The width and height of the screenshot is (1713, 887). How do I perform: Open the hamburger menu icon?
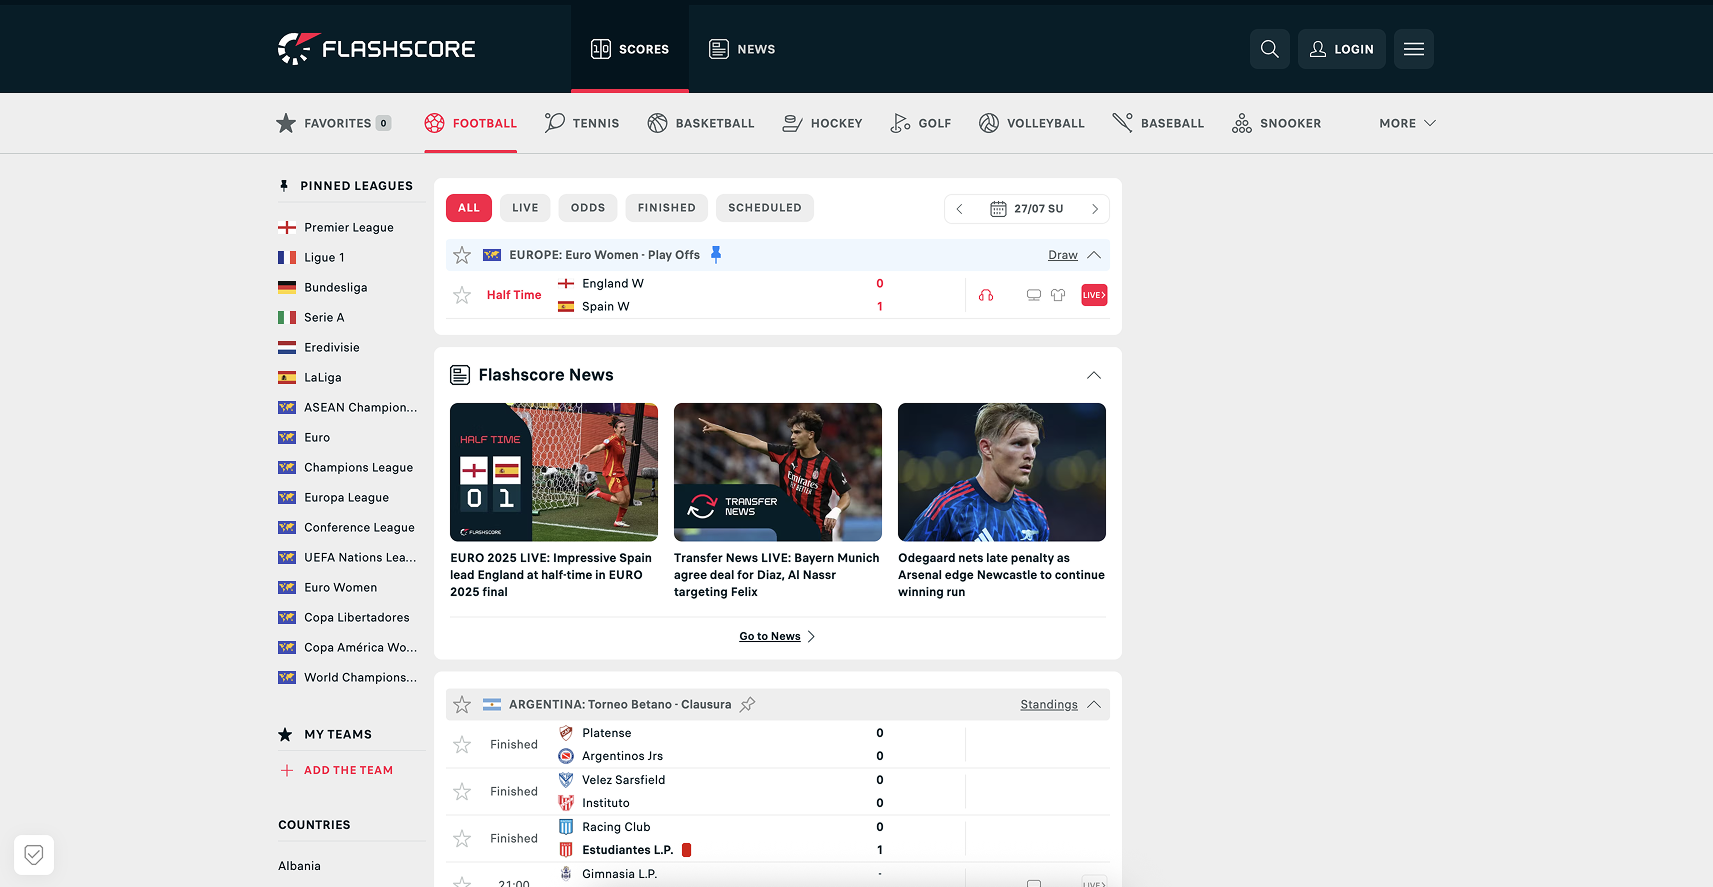click(1414, 49)
